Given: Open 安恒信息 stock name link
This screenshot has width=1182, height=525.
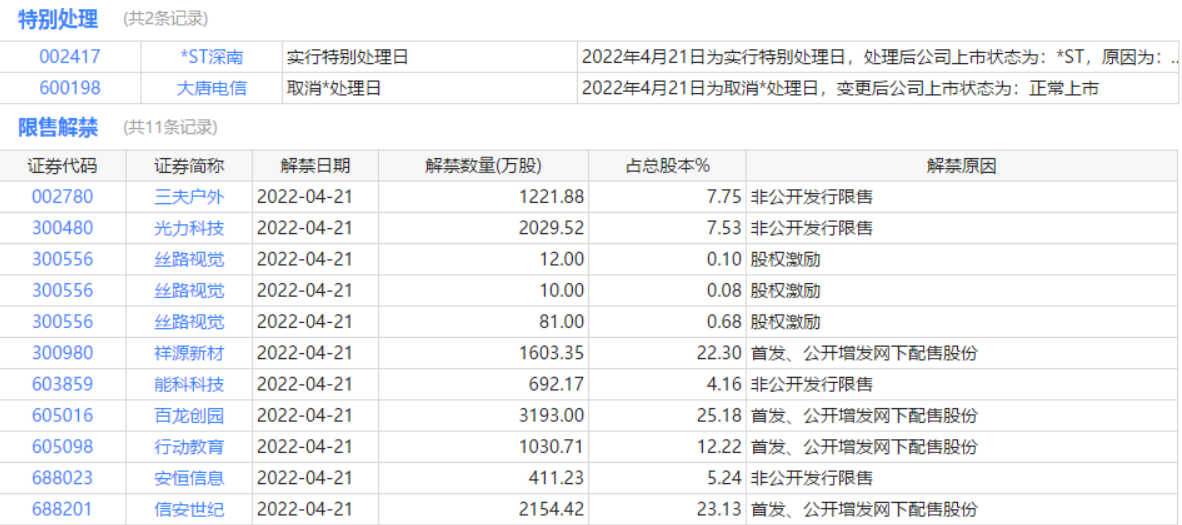Looking at the screenshot, I should click(x=189, y=478).
